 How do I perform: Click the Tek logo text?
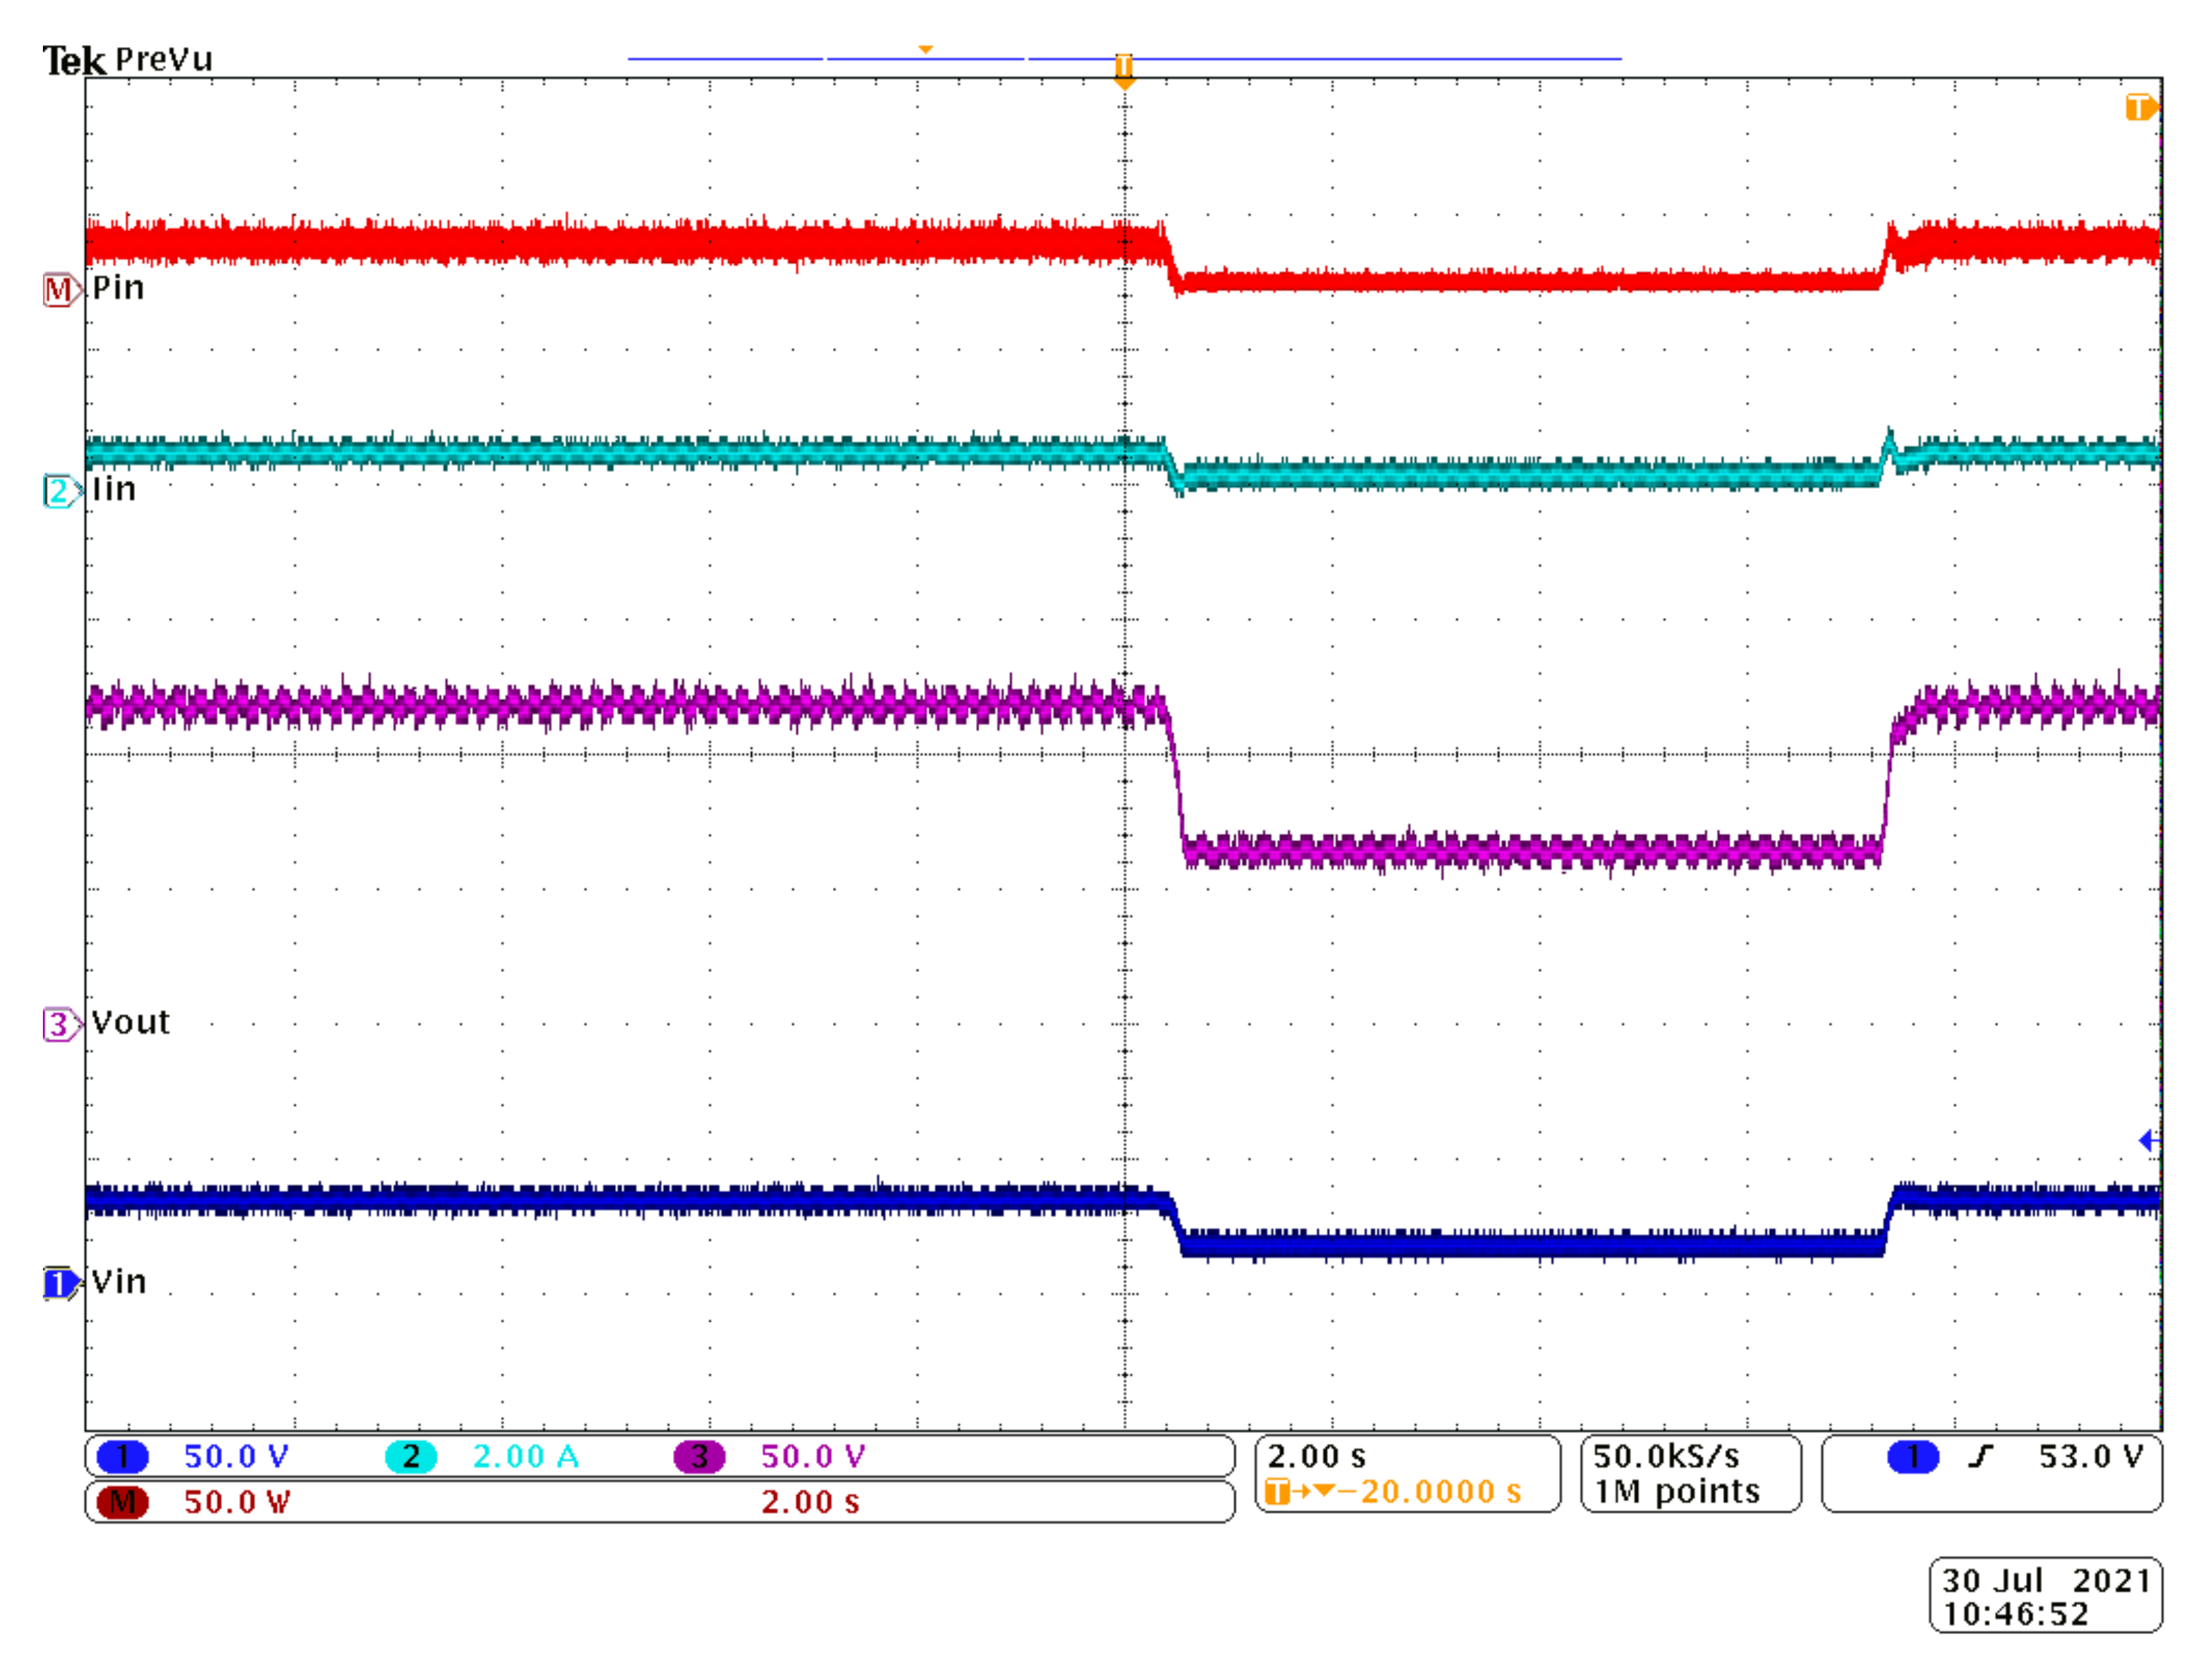tap(73, 61)
